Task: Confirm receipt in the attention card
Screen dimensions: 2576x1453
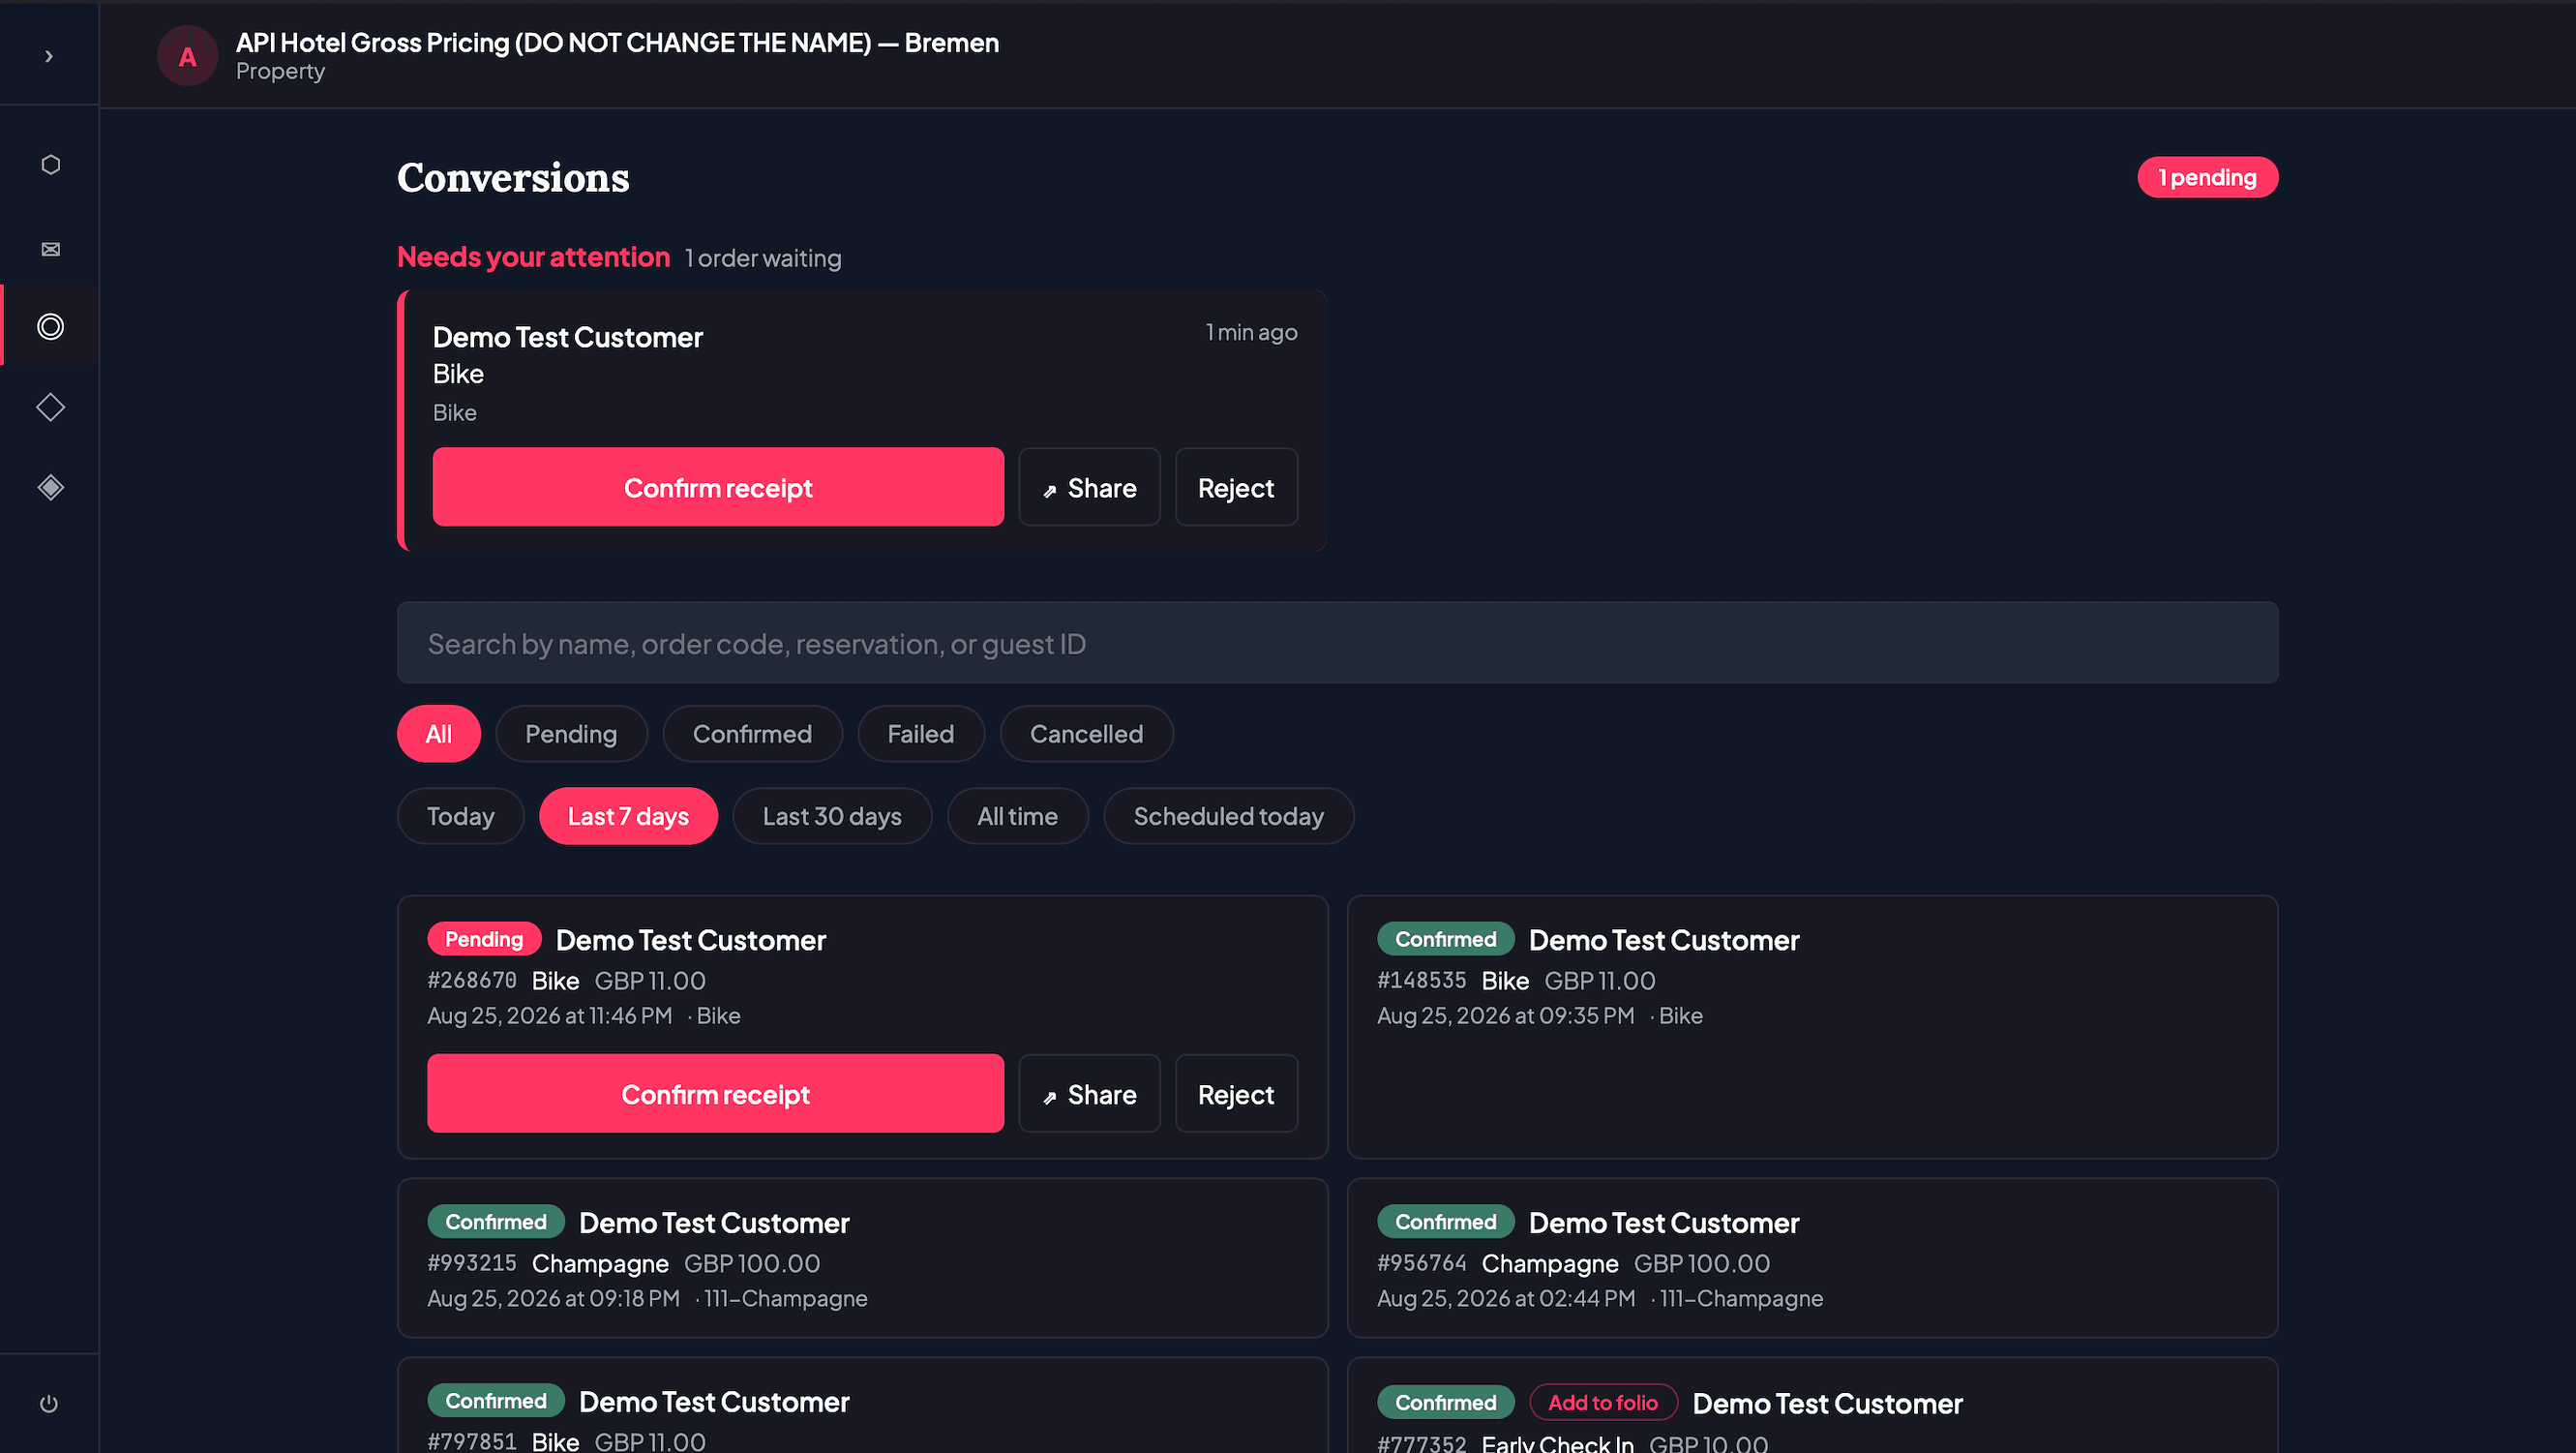Action: coord(718,487)
